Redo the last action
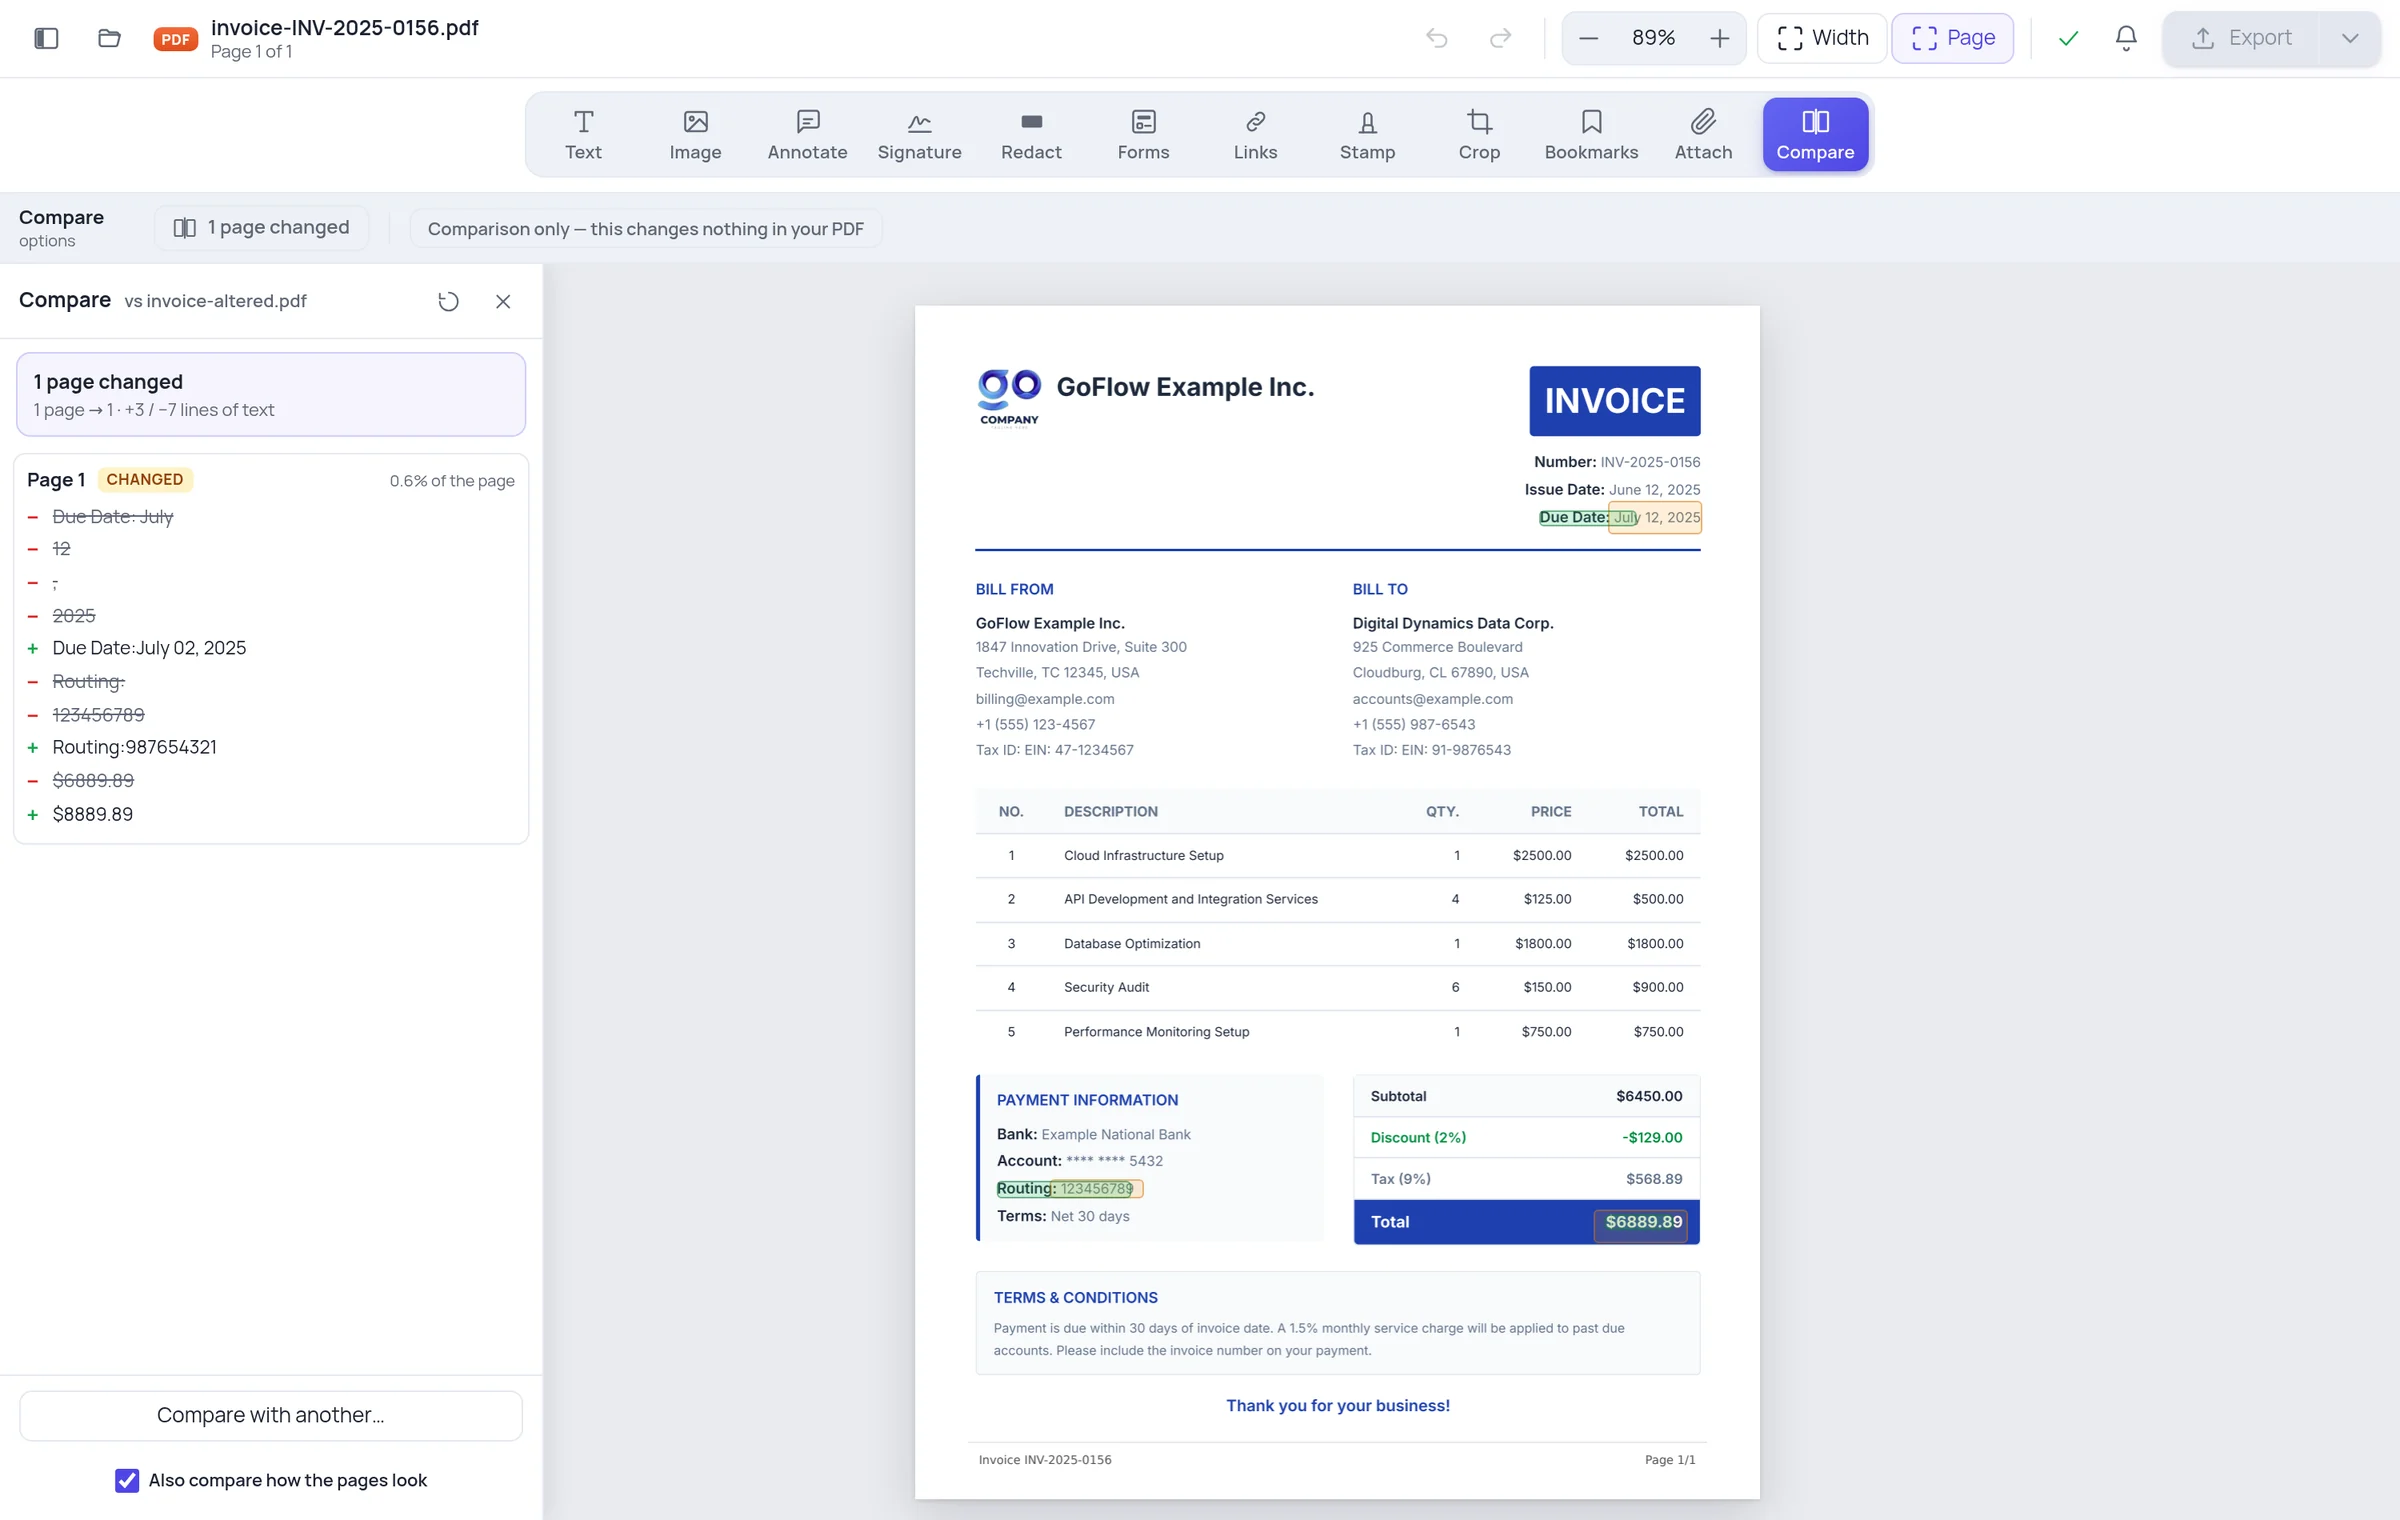 point(1500,38)
